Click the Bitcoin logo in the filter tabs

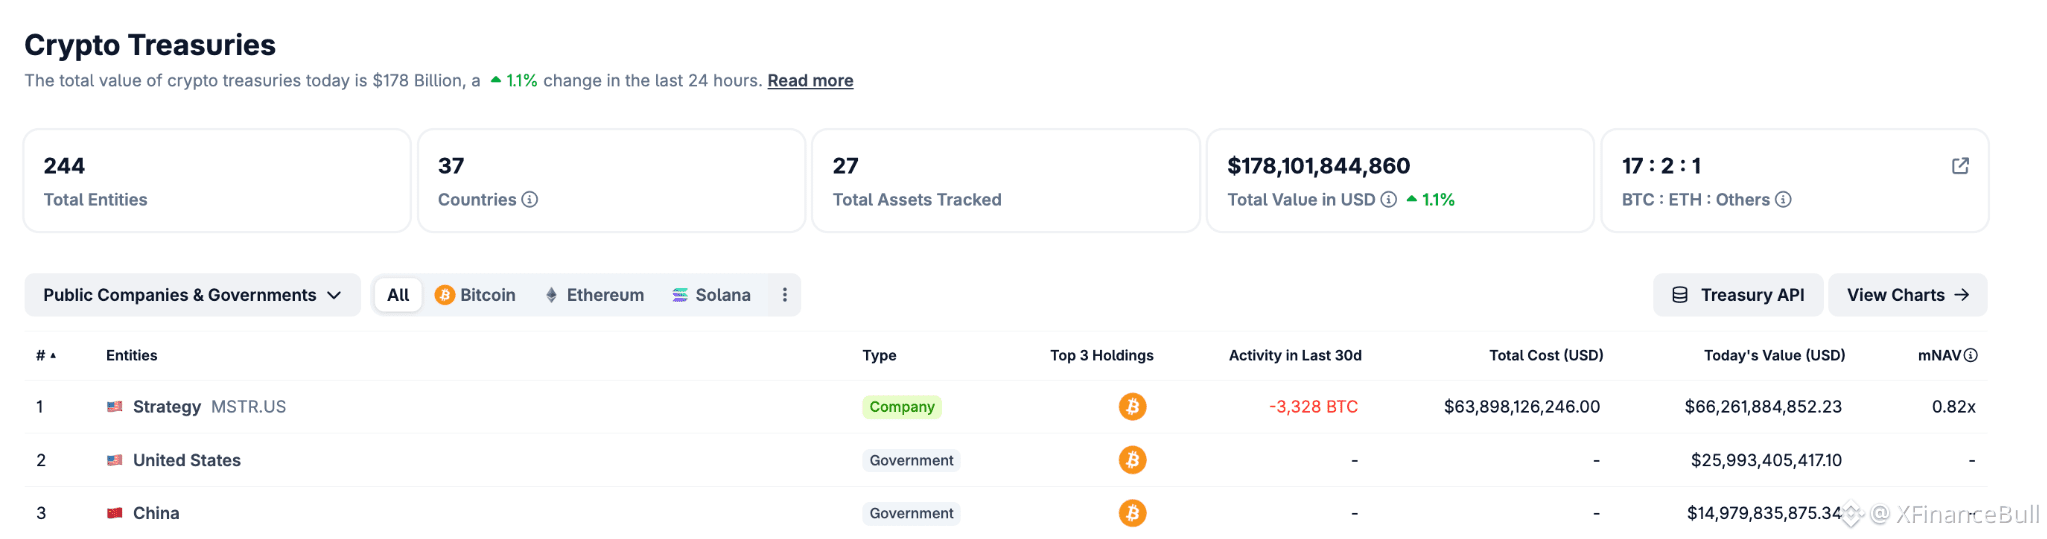click(x=445, y=295)
